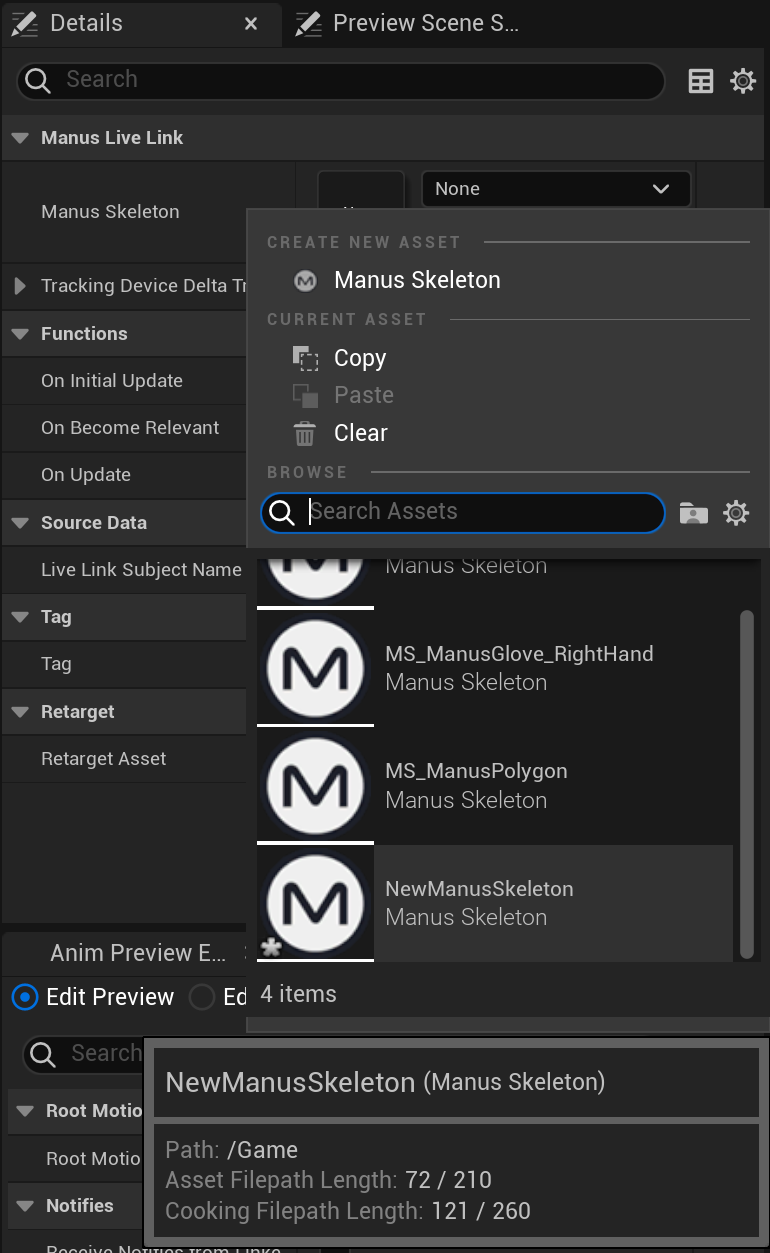
Task: Expand Tracking Device Delta Transform row
Action: click(x=20, y=286)
